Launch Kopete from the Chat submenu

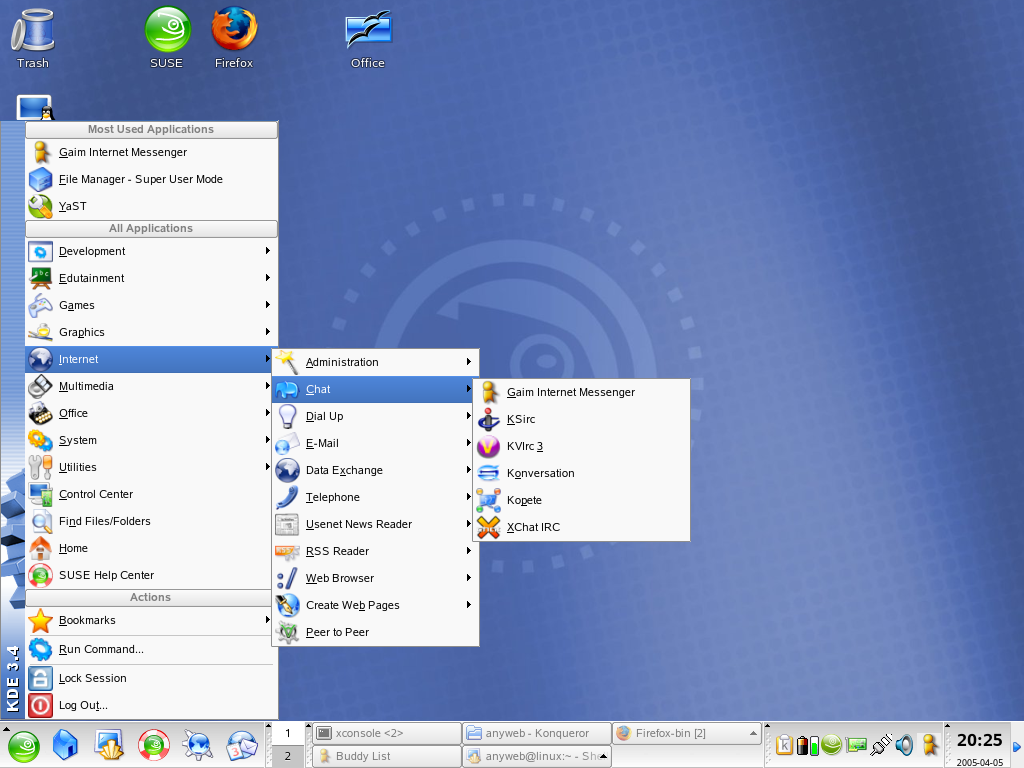click(581, 500)
